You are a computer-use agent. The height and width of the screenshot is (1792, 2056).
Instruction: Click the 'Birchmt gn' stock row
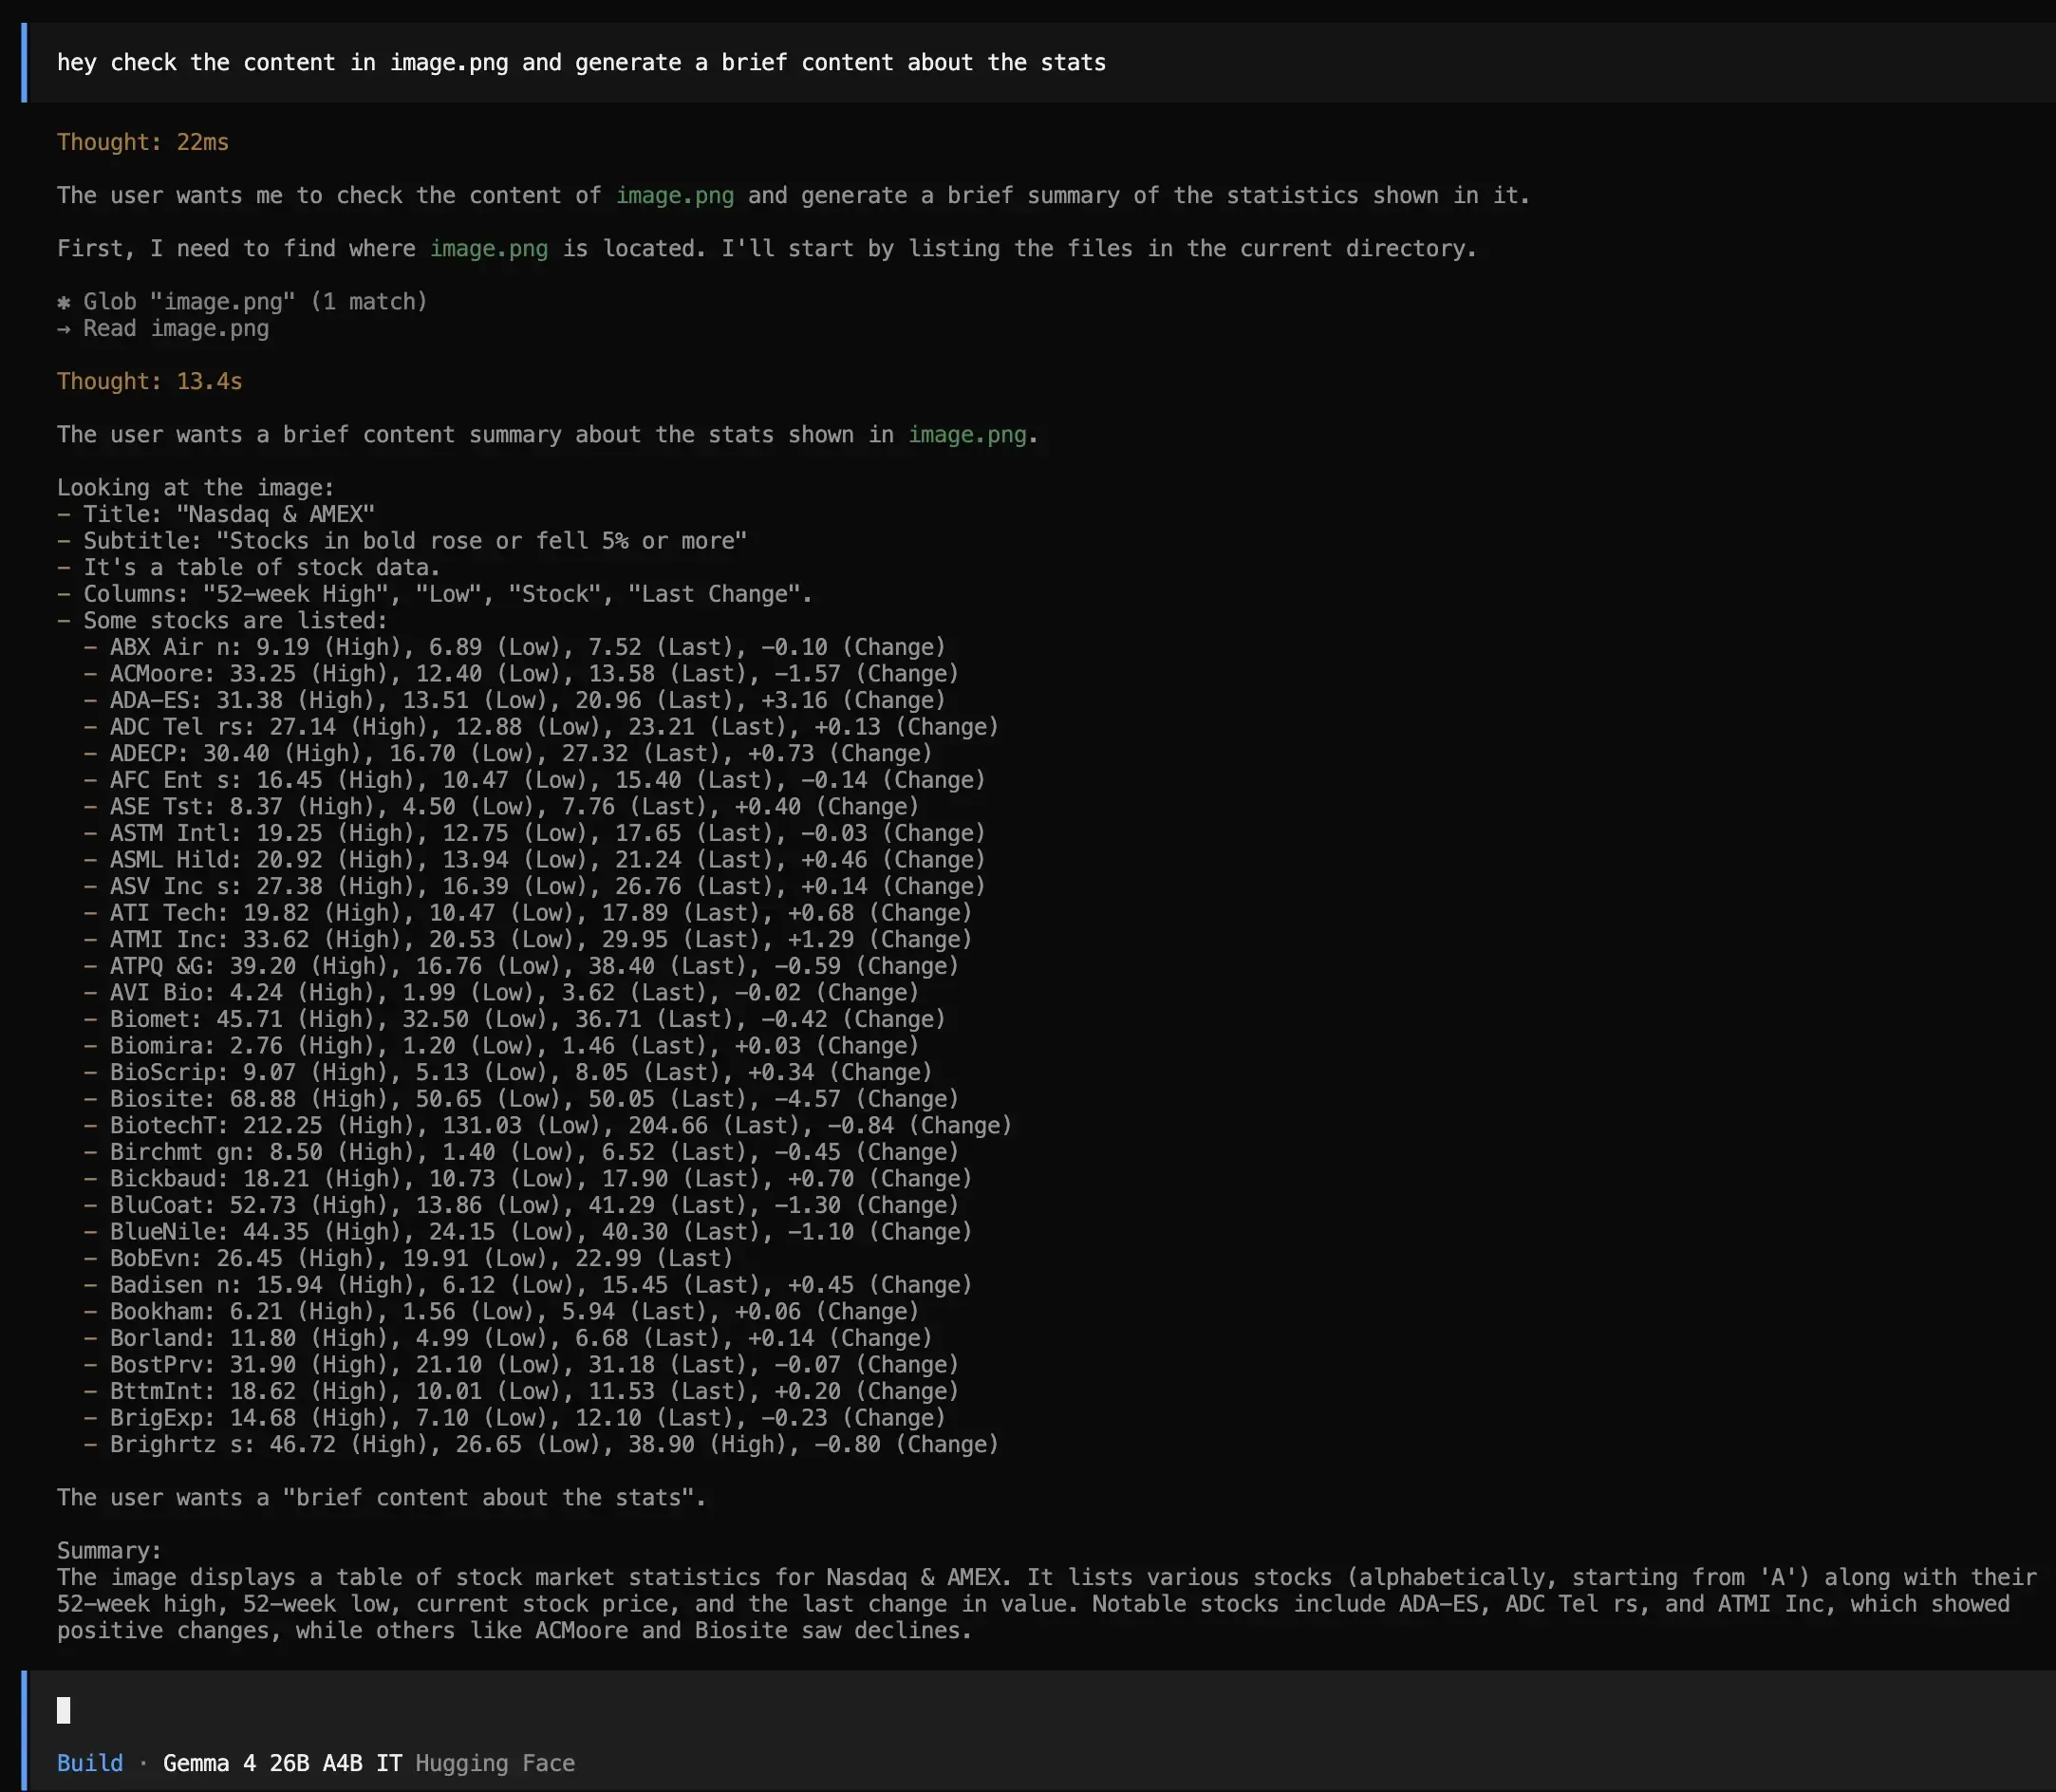point(521,1151)
